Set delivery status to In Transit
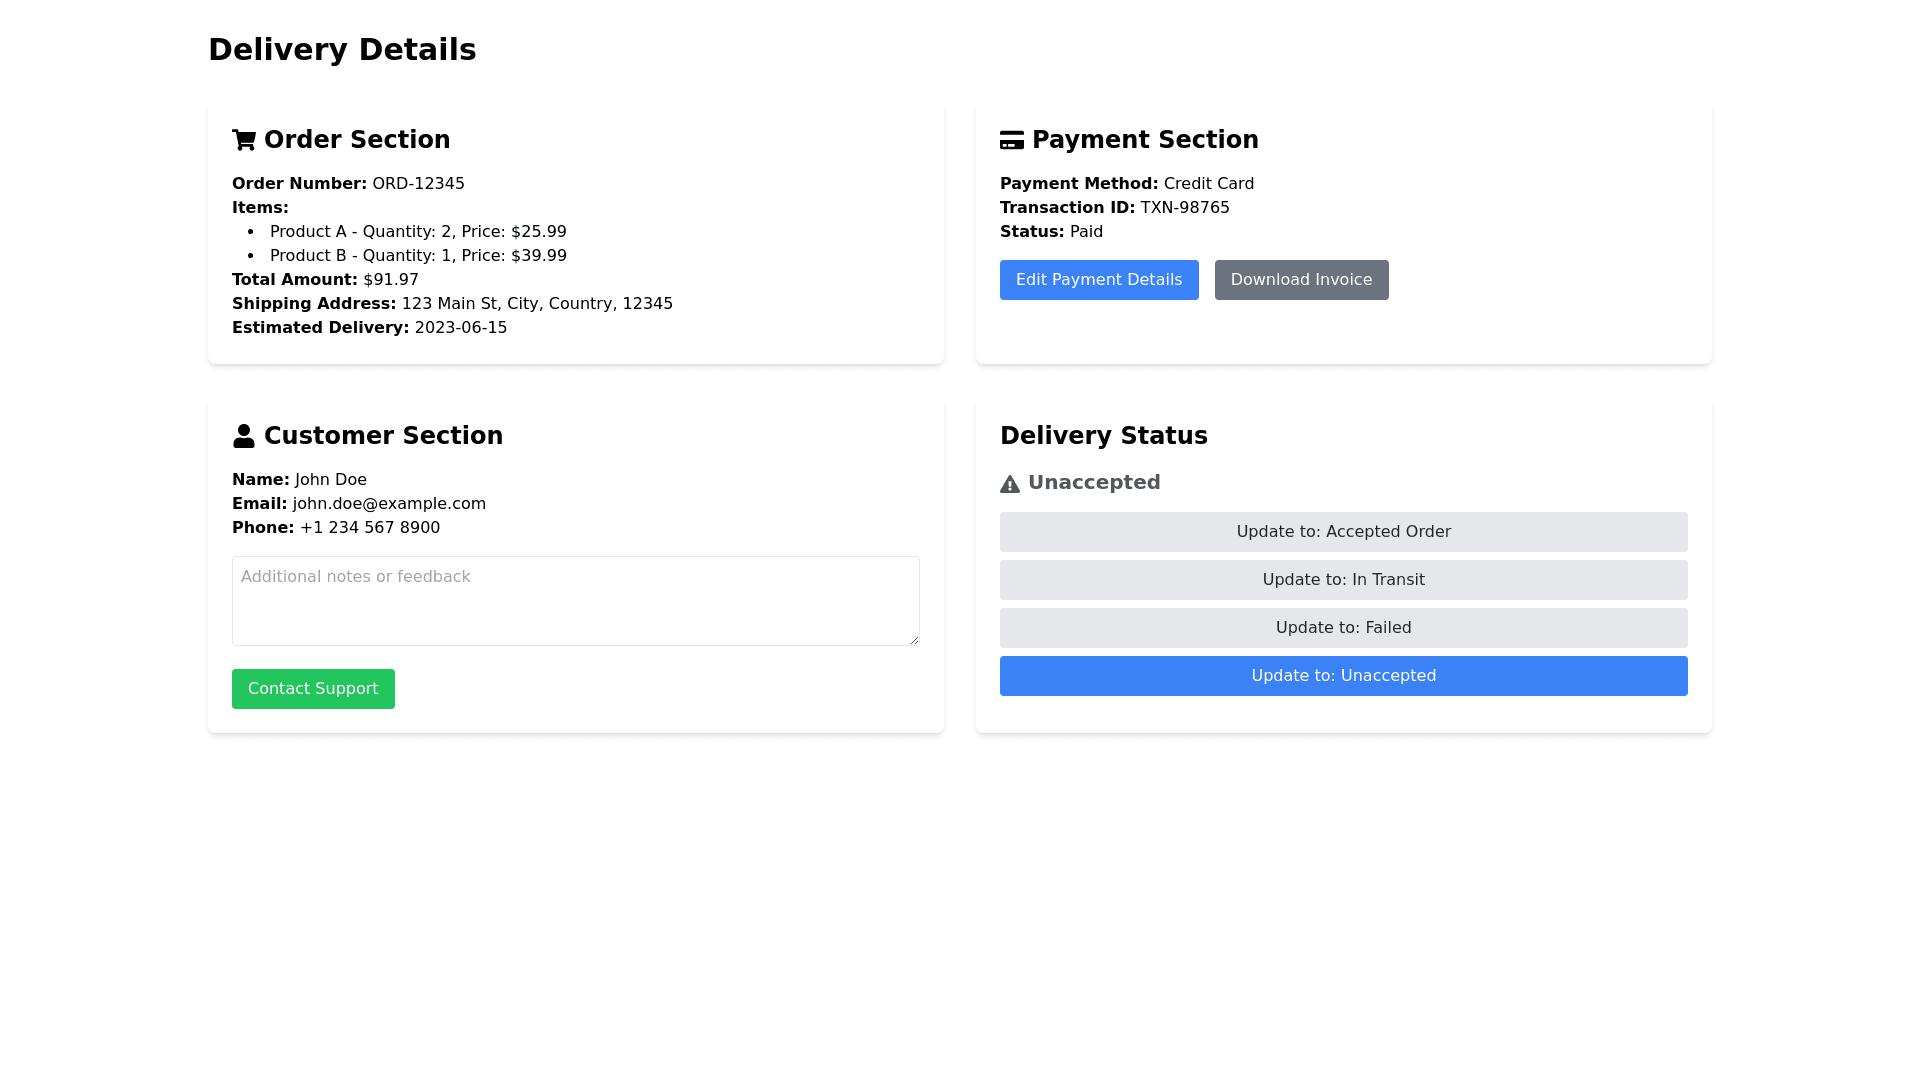1920x1080 pixels. [1343, 580]
